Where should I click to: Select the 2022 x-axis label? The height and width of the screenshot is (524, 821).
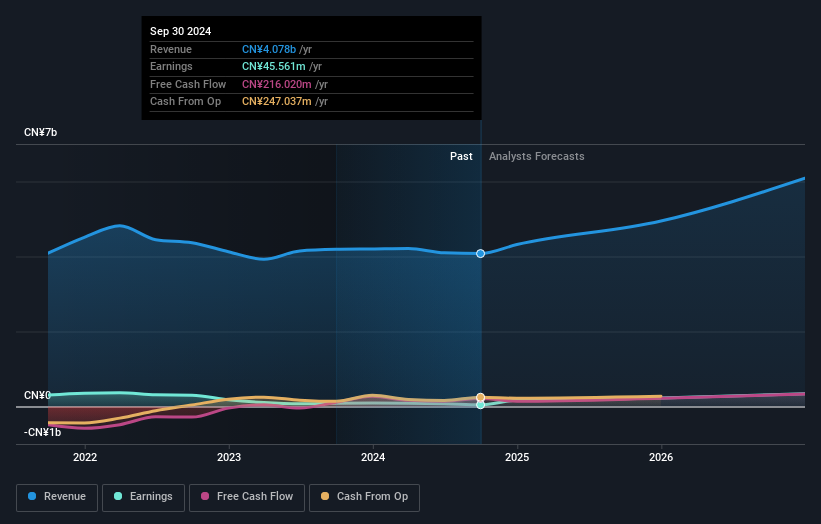point(85,458)
